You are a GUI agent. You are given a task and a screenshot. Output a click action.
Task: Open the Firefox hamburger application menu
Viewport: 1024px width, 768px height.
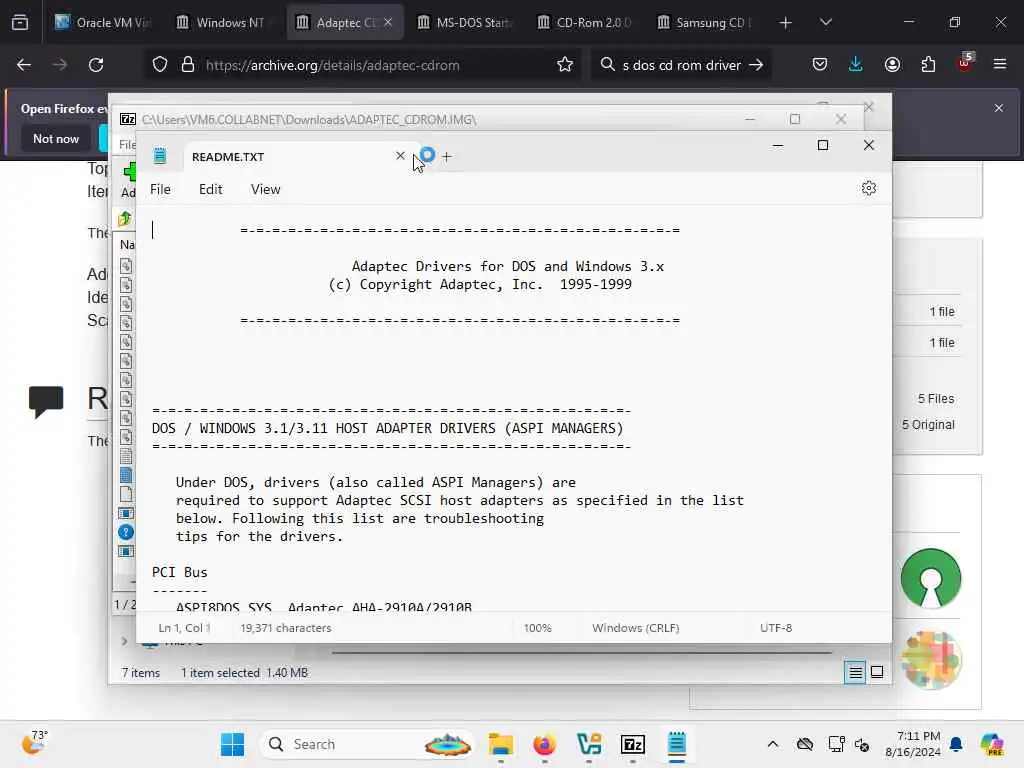(x=1000, y=65)
